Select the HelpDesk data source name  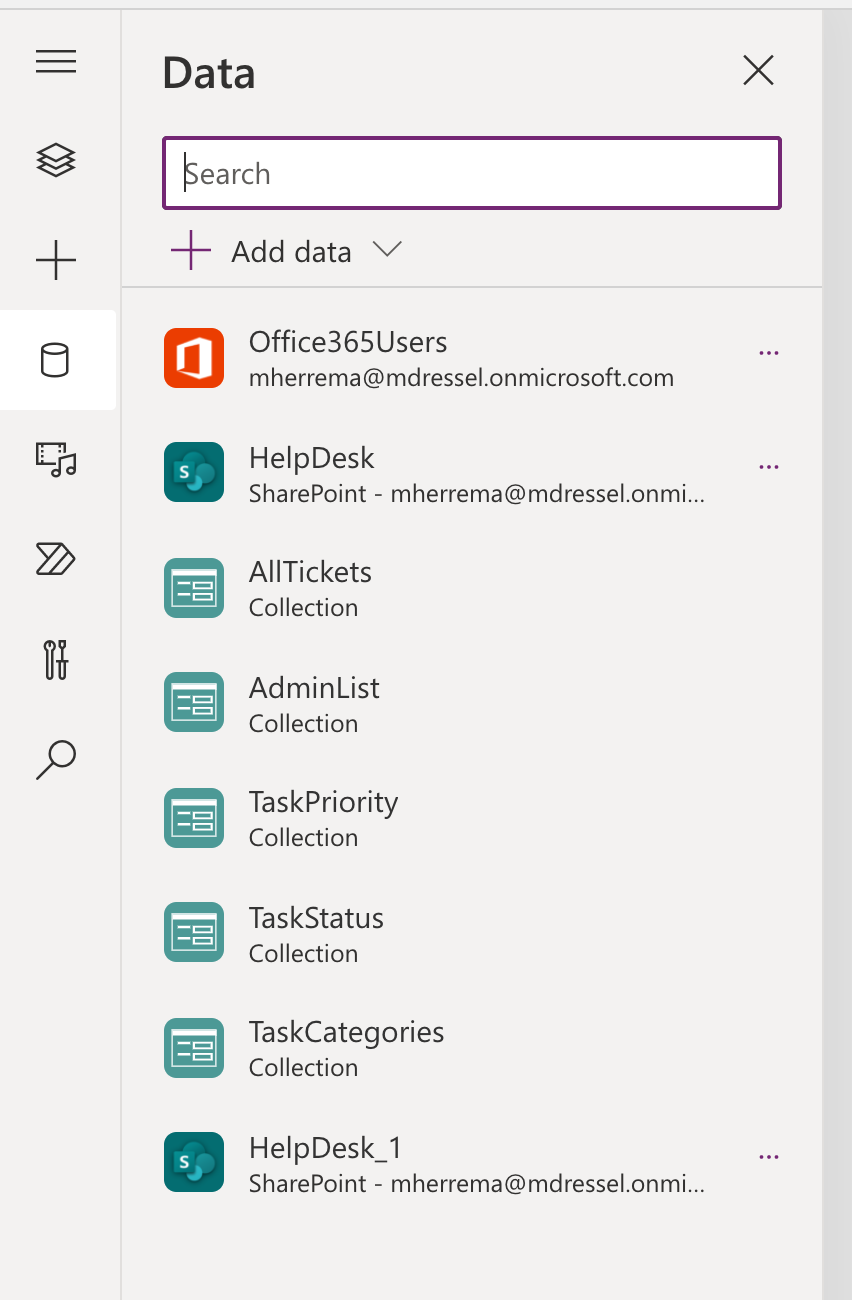(x=312, y=458)
